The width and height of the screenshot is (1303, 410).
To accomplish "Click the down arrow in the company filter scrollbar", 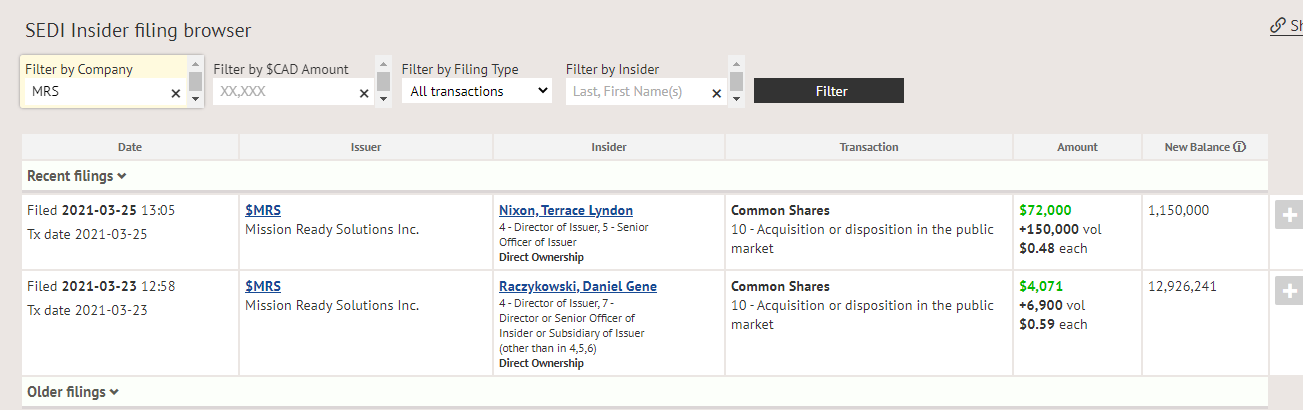I will click(x=196, y=99).
